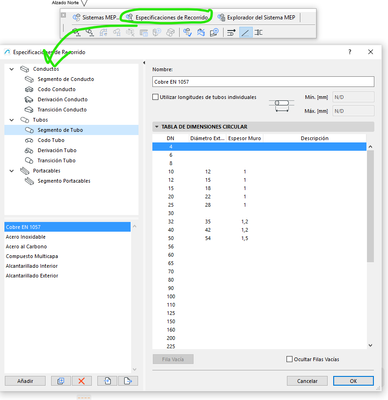Image resolution: width=388 pixels, height=400 pixels.
Task: Select Transición Conducto in tree
Action: (x=62, y=110)
